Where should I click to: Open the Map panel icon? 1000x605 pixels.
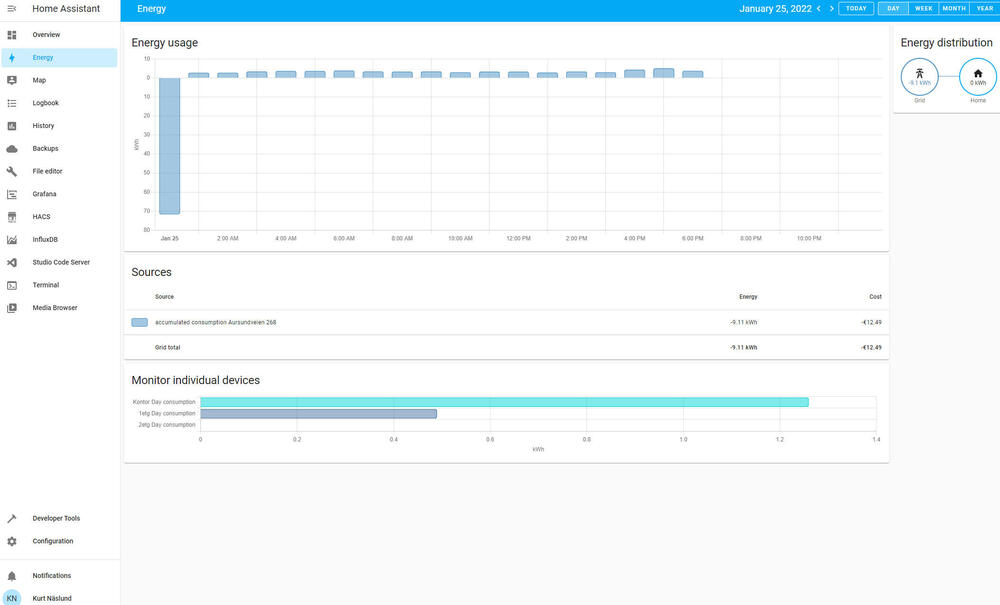pyautogui.click(x=12, y=80)
